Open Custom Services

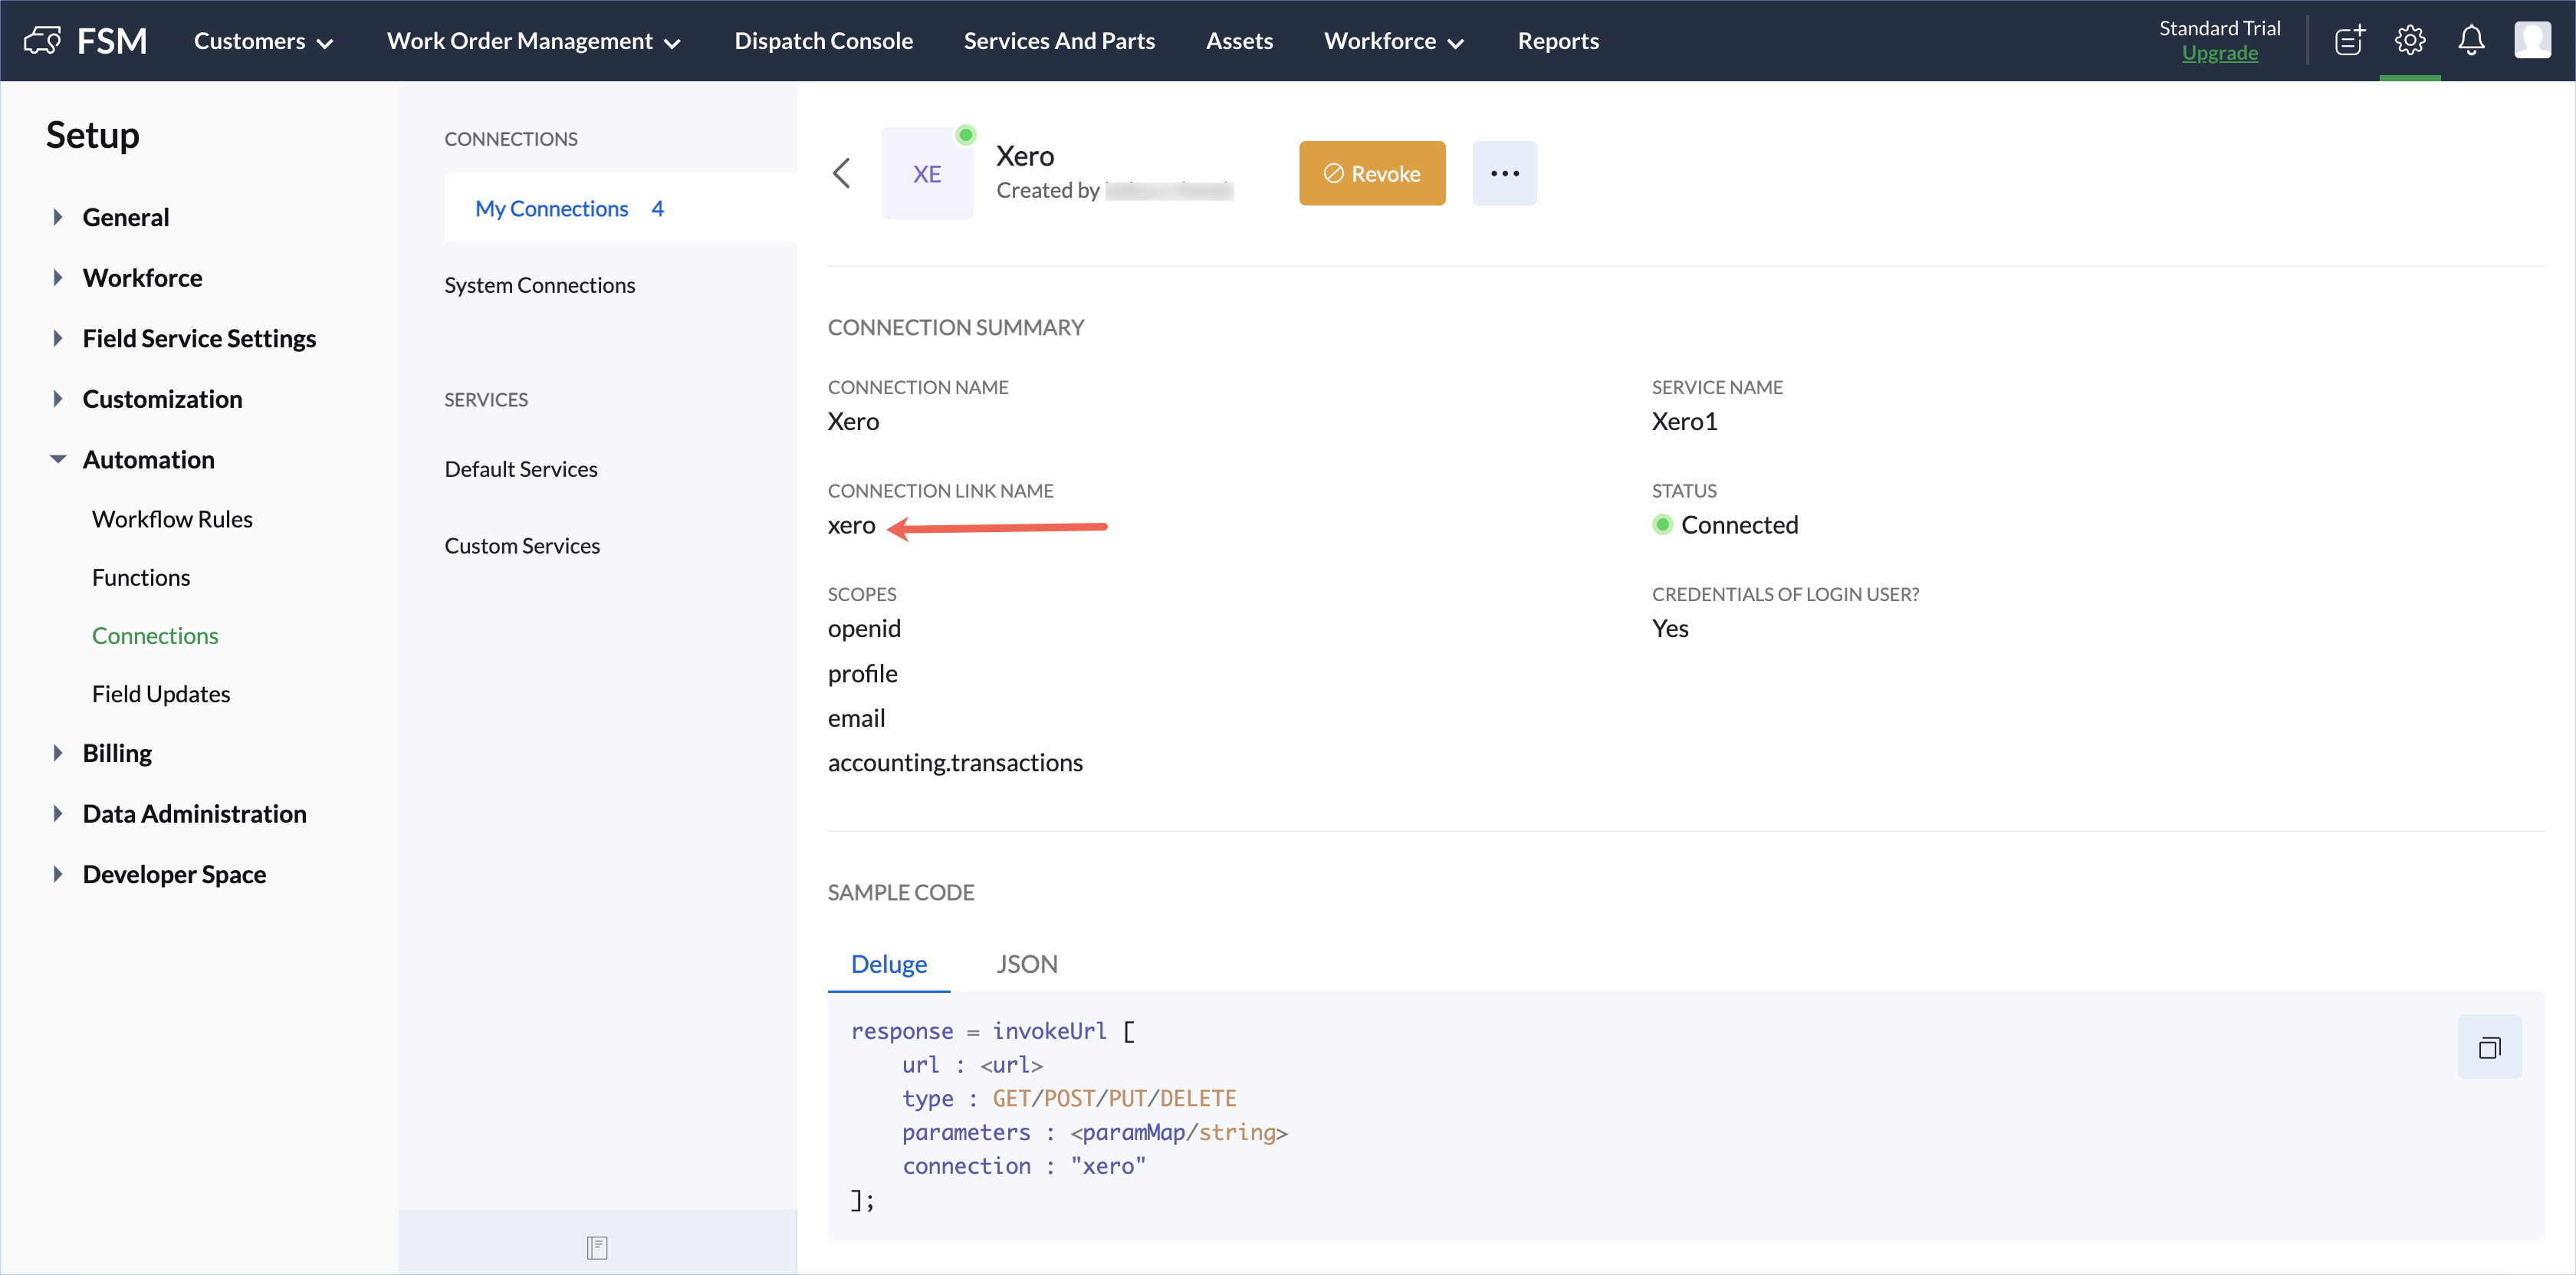(x=522, y=546)
